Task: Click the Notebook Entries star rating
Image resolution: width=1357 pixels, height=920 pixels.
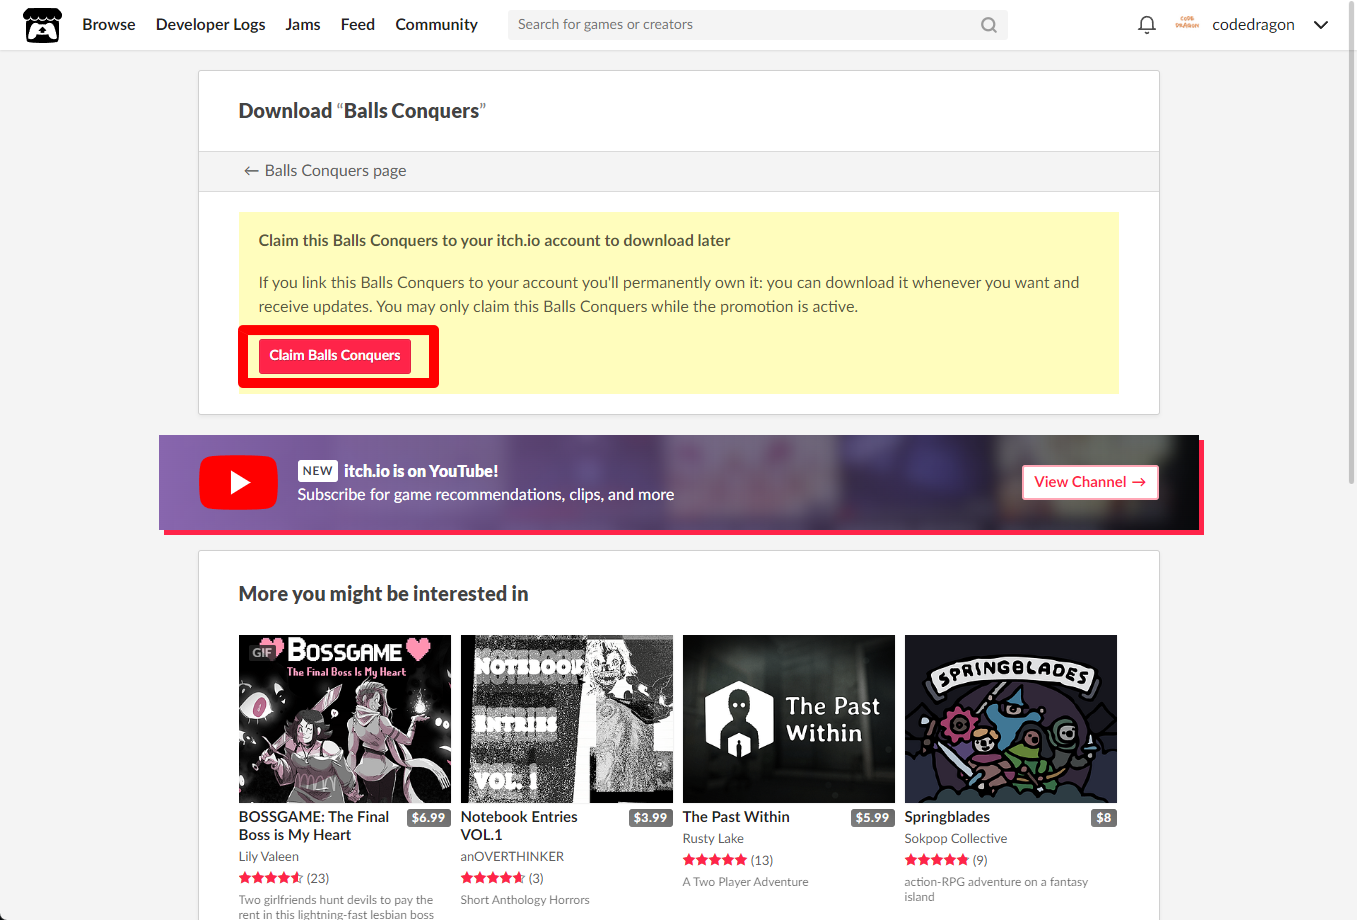Action: 493,878
